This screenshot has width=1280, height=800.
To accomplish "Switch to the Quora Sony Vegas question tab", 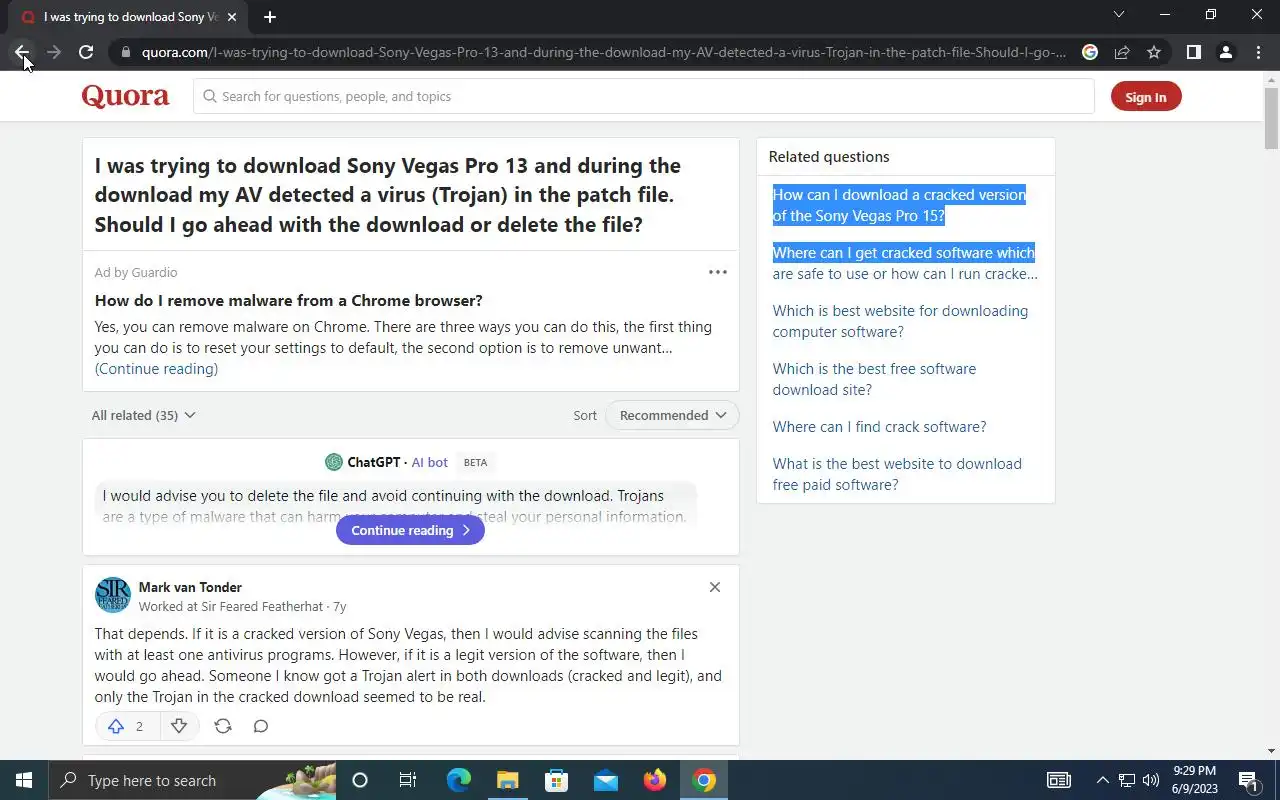I will tap(130, 17).
